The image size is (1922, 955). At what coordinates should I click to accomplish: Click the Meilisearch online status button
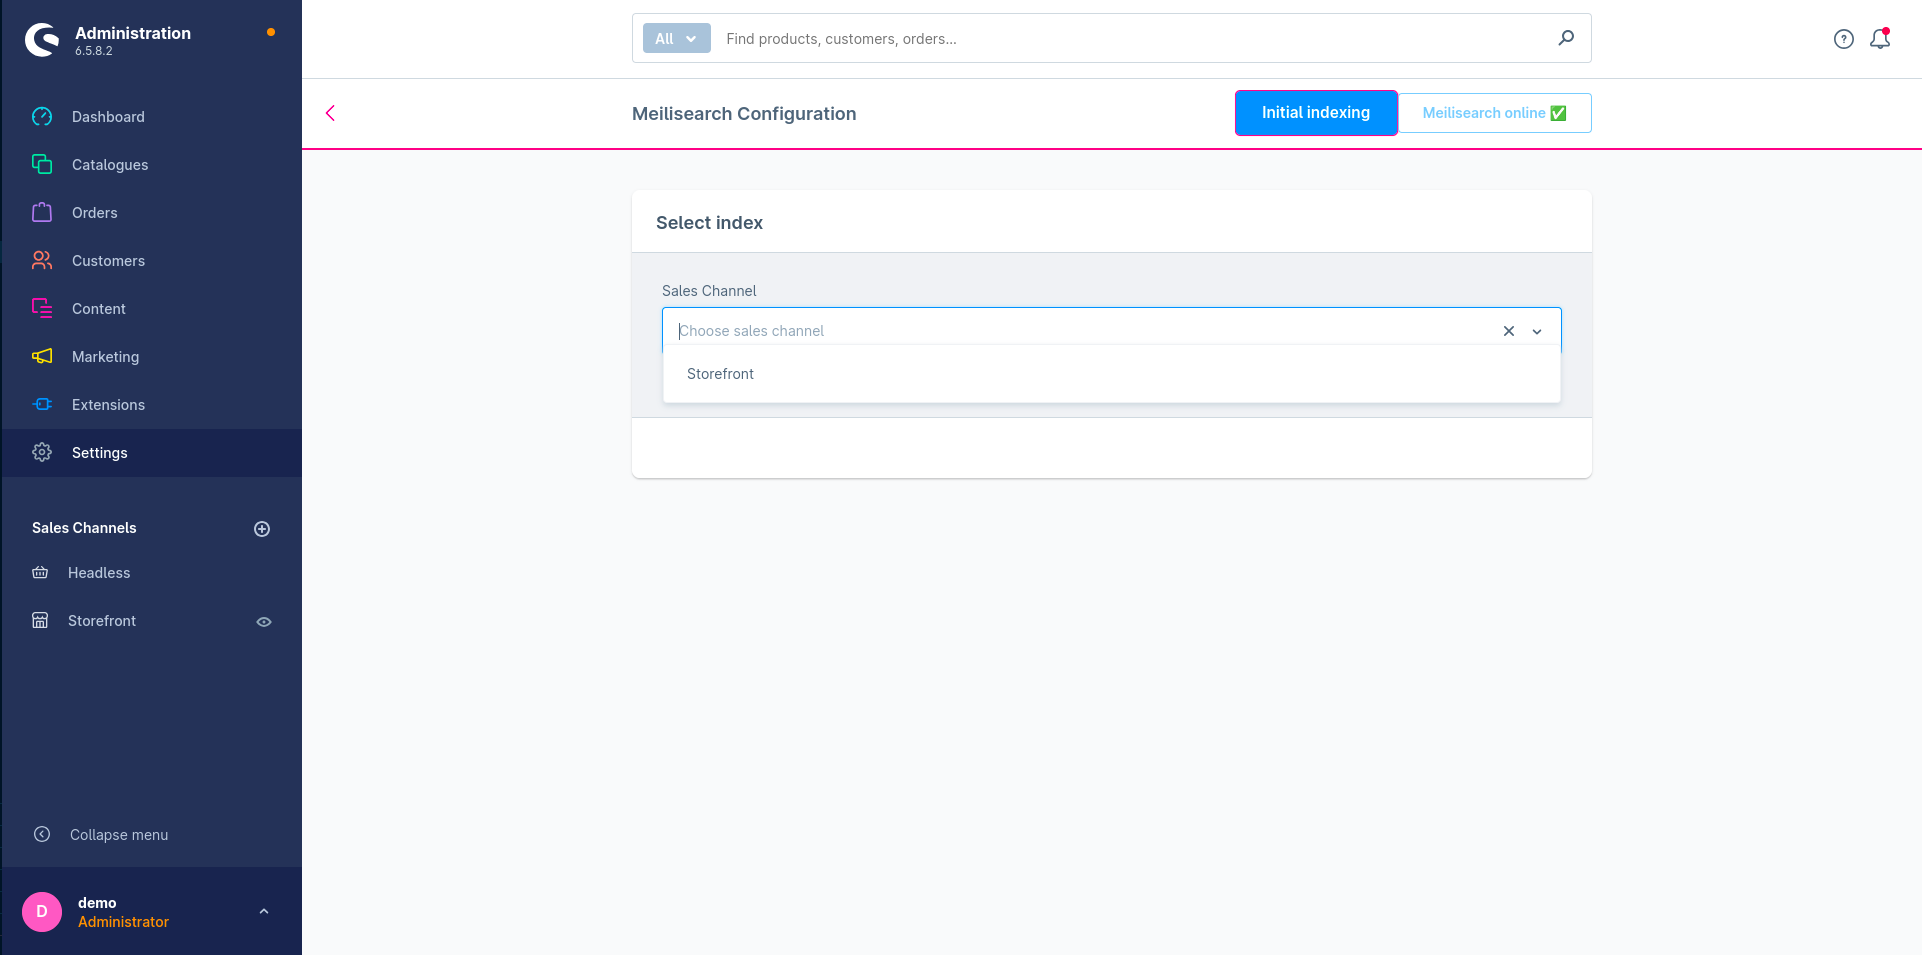point(1494,113)
